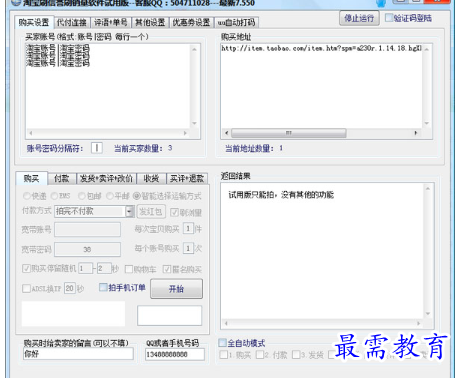
Task: Check the 2.付款 auto step checkbox
Action: 260,355
